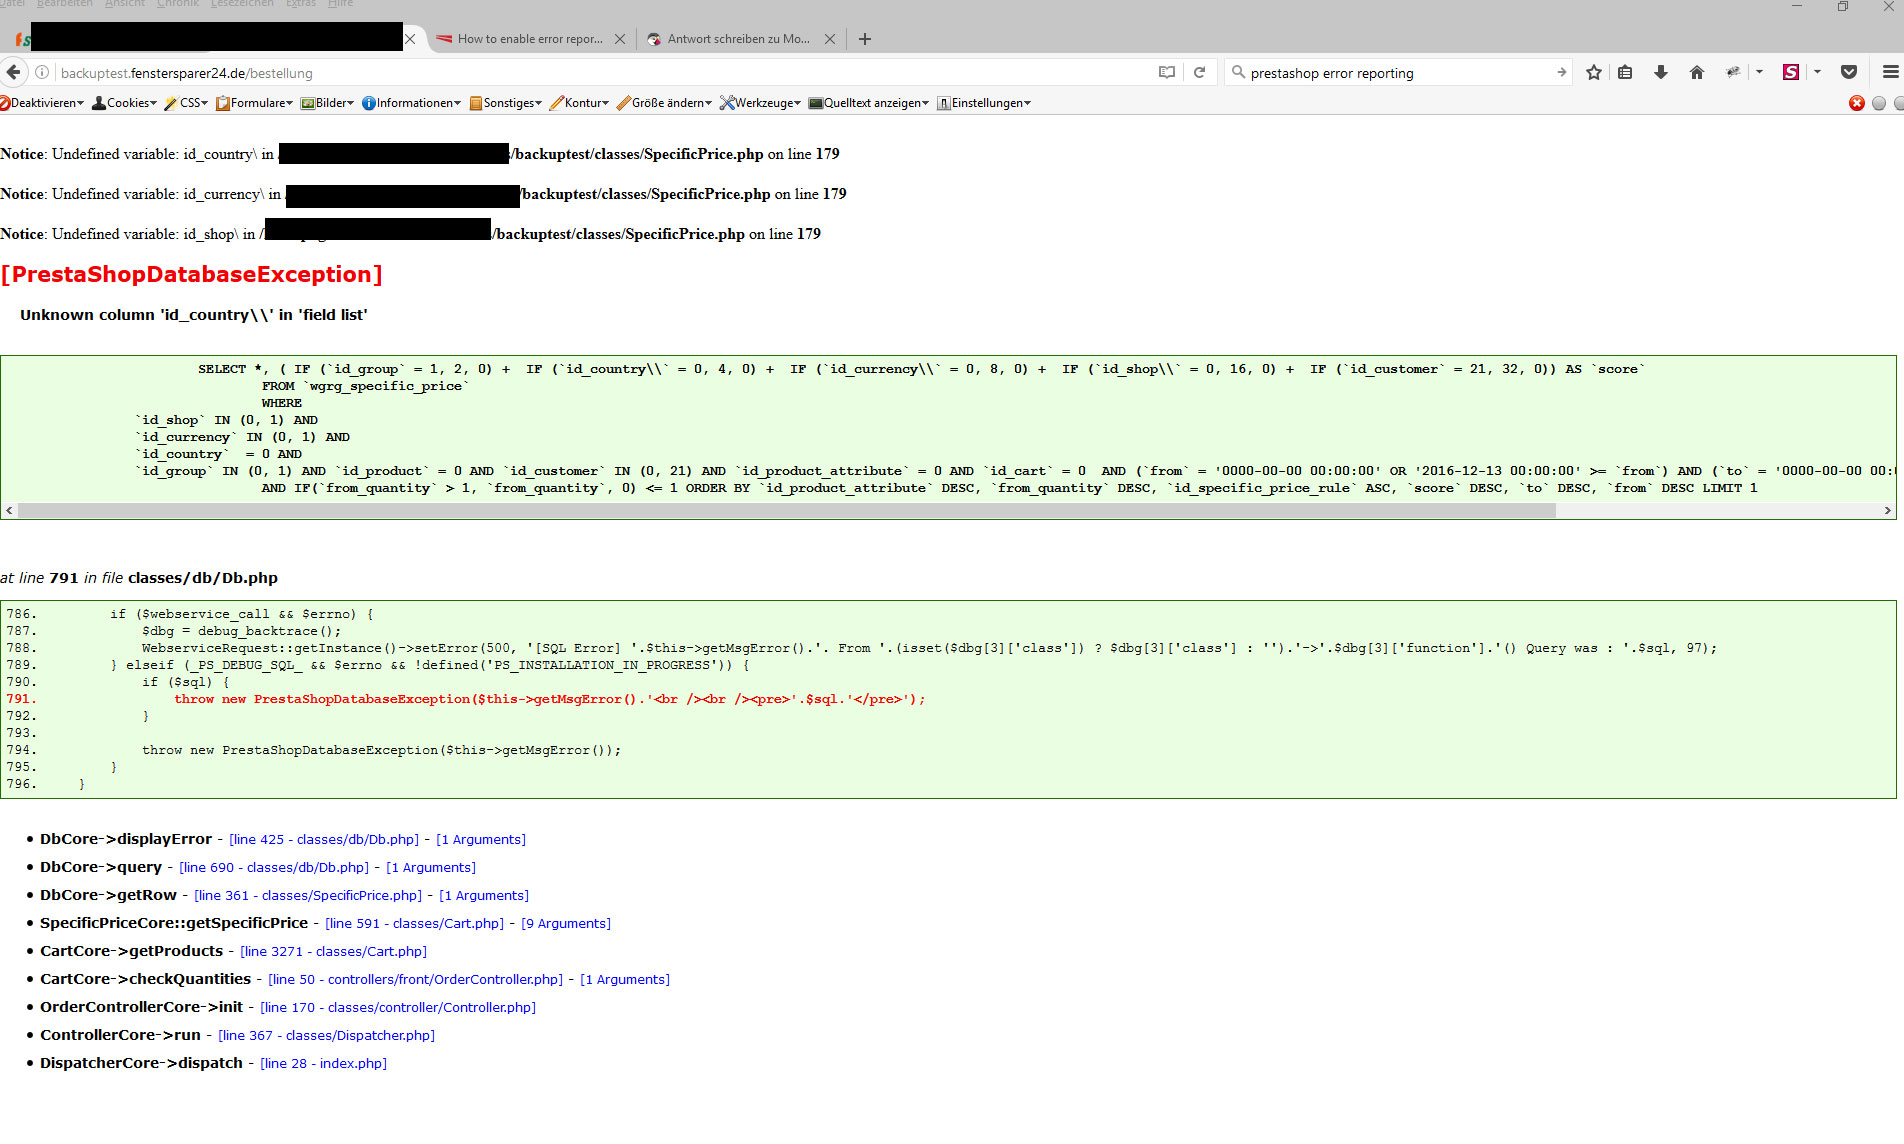Open '[line 28 - index.php]' link
The width and height of the screenshot is (1904, 1144).
(323, 1063)
